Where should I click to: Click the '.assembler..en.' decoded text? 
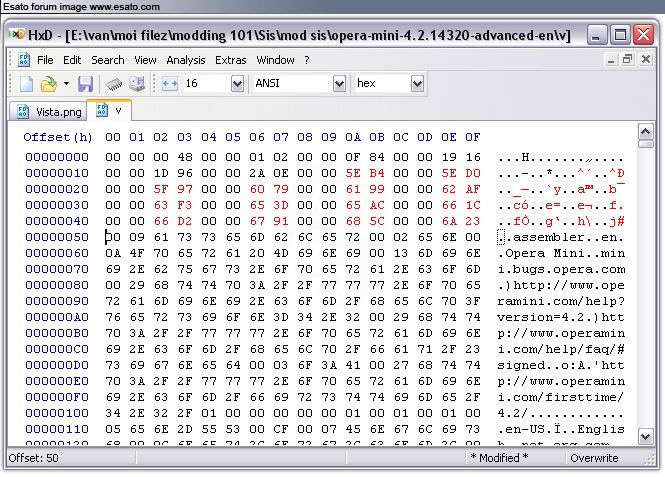(x=561, y=237)
